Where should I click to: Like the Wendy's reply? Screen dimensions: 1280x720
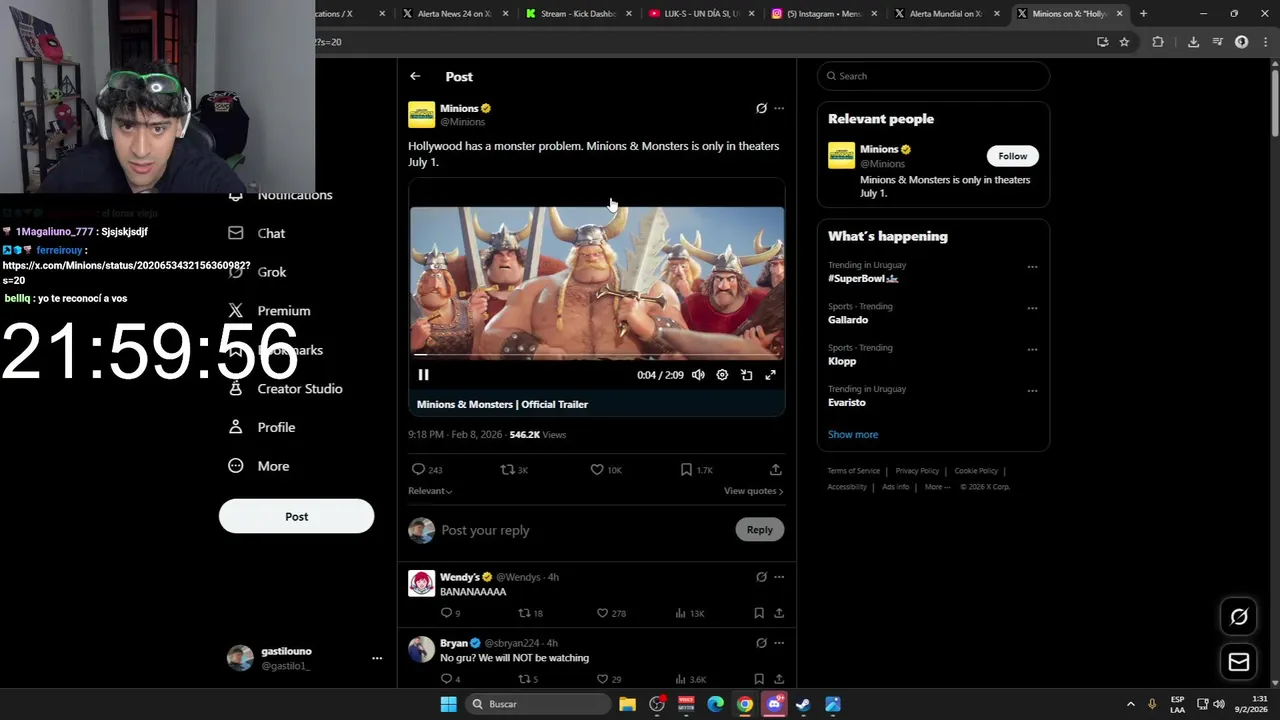coord(611,613)
